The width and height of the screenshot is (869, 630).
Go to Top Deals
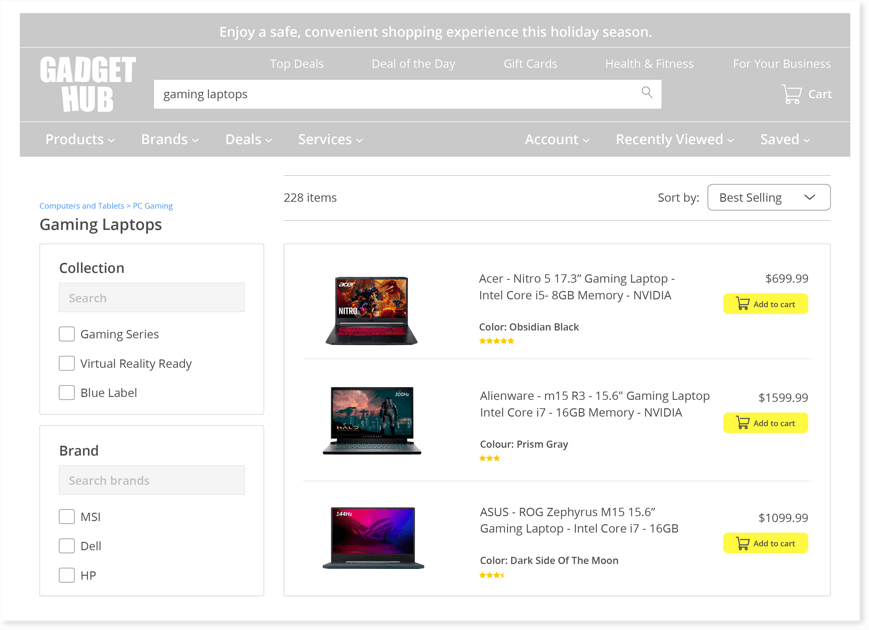297,64
